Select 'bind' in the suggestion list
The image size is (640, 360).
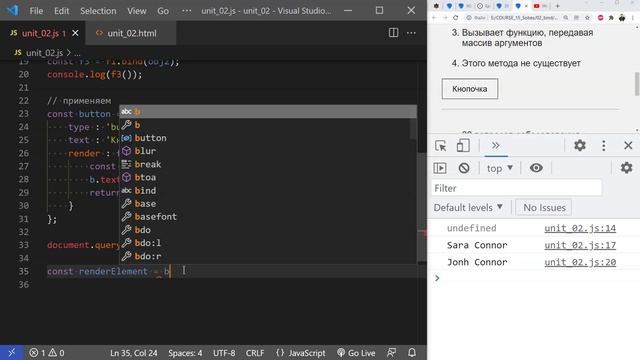click(x=268, y=191)
